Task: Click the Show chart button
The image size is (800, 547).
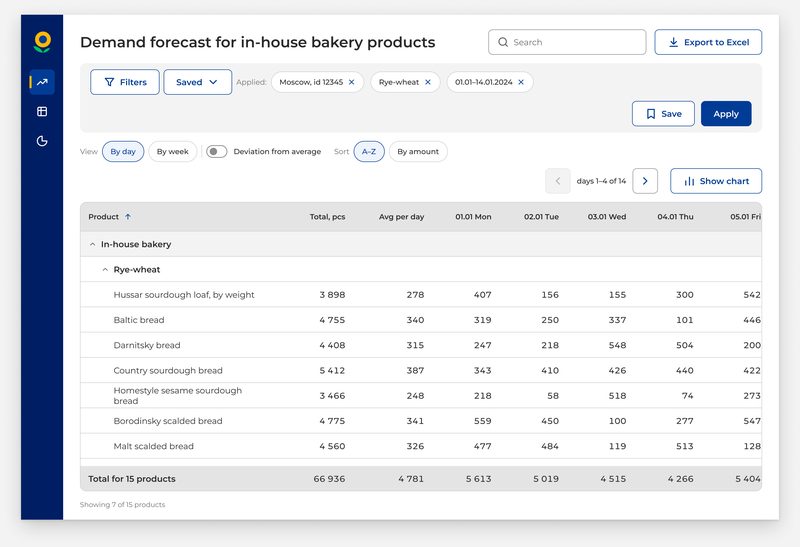Action: [716, 181]
